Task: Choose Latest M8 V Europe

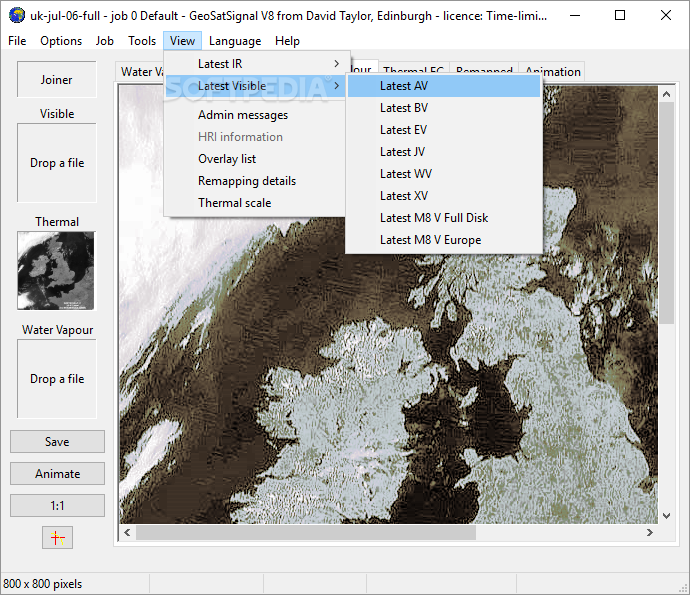Action: coord(444,240)
